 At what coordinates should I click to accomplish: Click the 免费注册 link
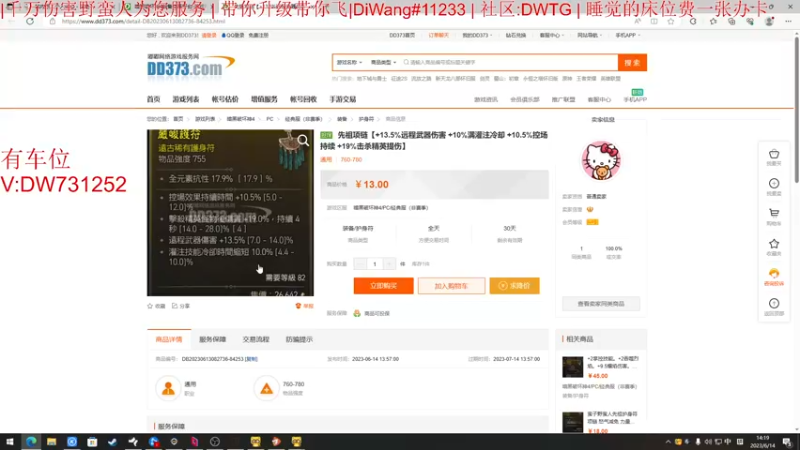click(259, 35)
